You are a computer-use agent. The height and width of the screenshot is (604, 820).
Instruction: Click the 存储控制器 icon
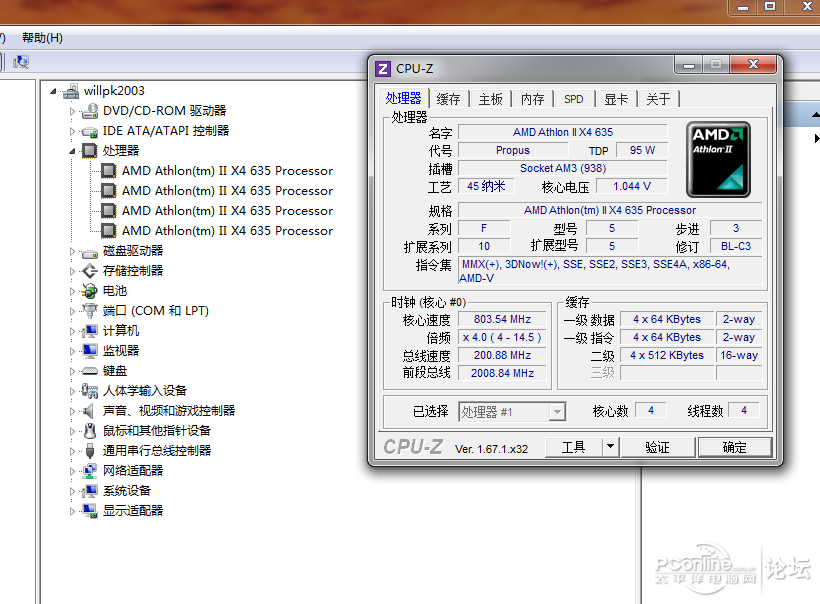coord(90,271)
